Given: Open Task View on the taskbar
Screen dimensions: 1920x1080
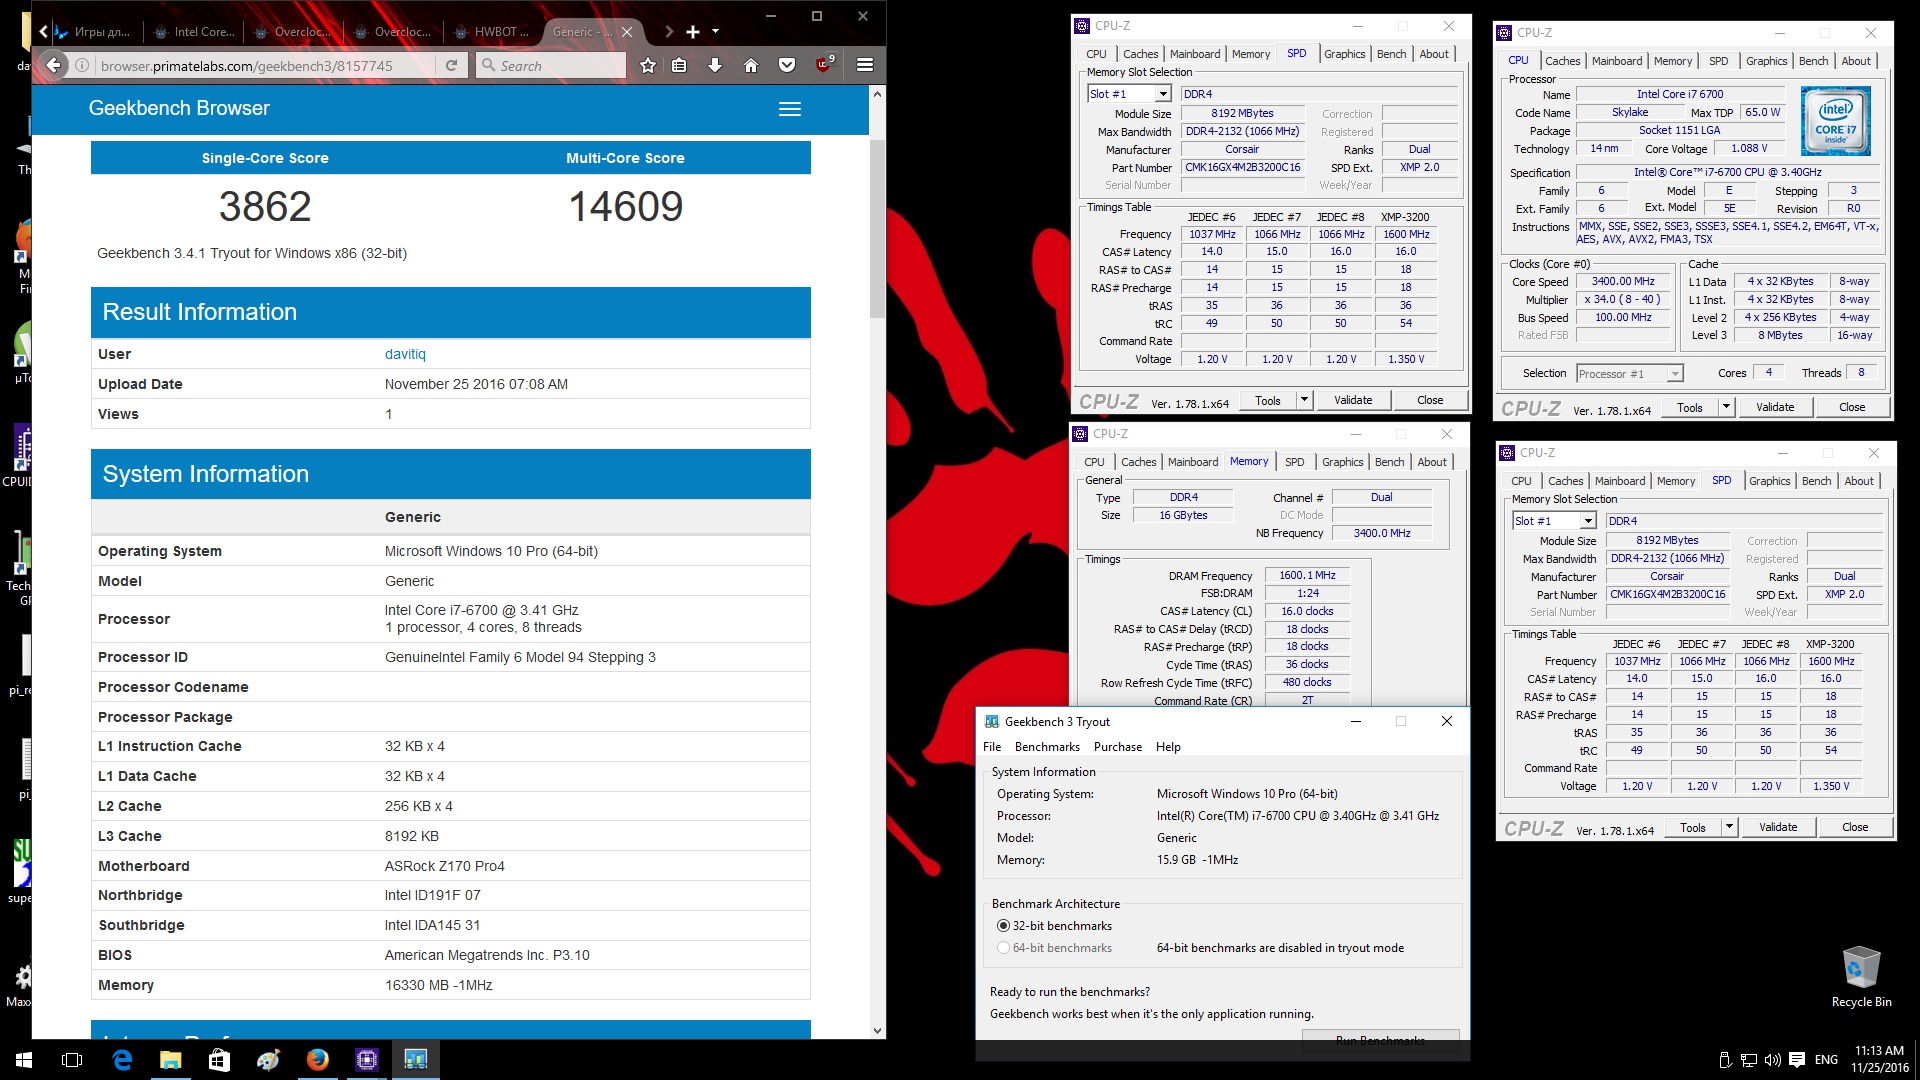Looking at the screenshot, I should coord(72,1059).
